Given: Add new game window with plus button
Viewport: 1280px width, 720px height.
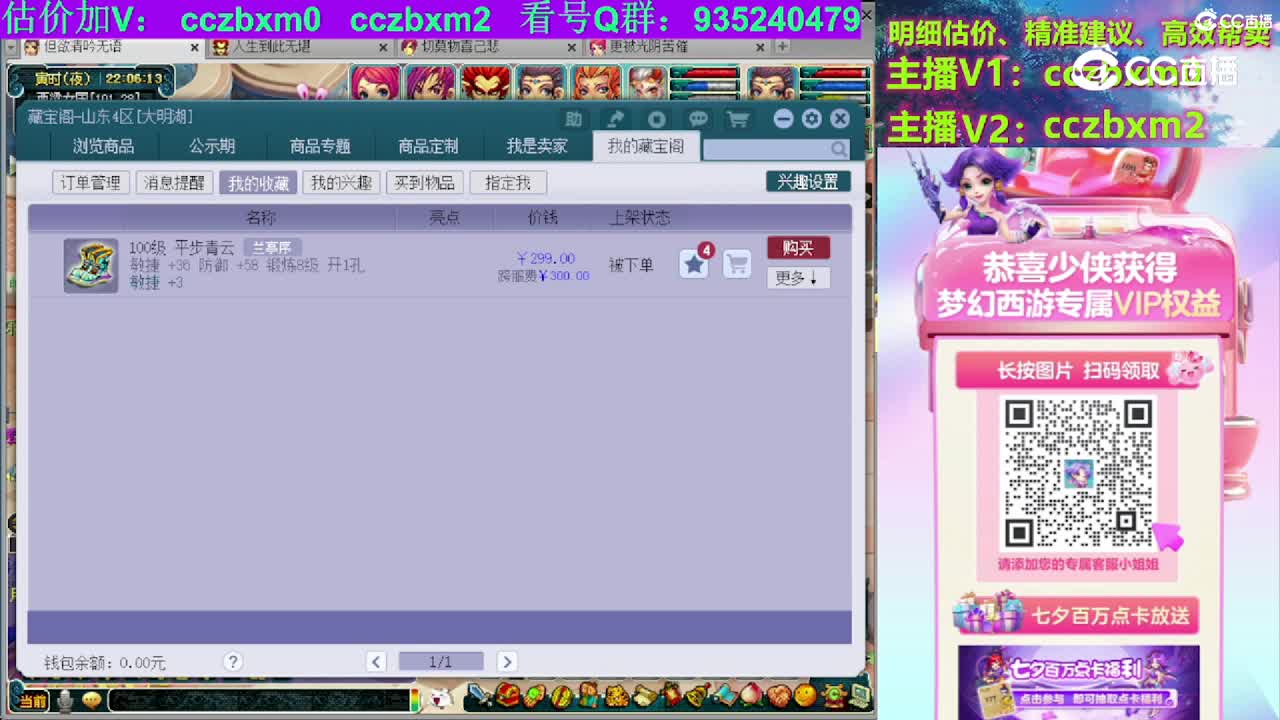Looking at the screenshot, I should click(x=782, y=46).
